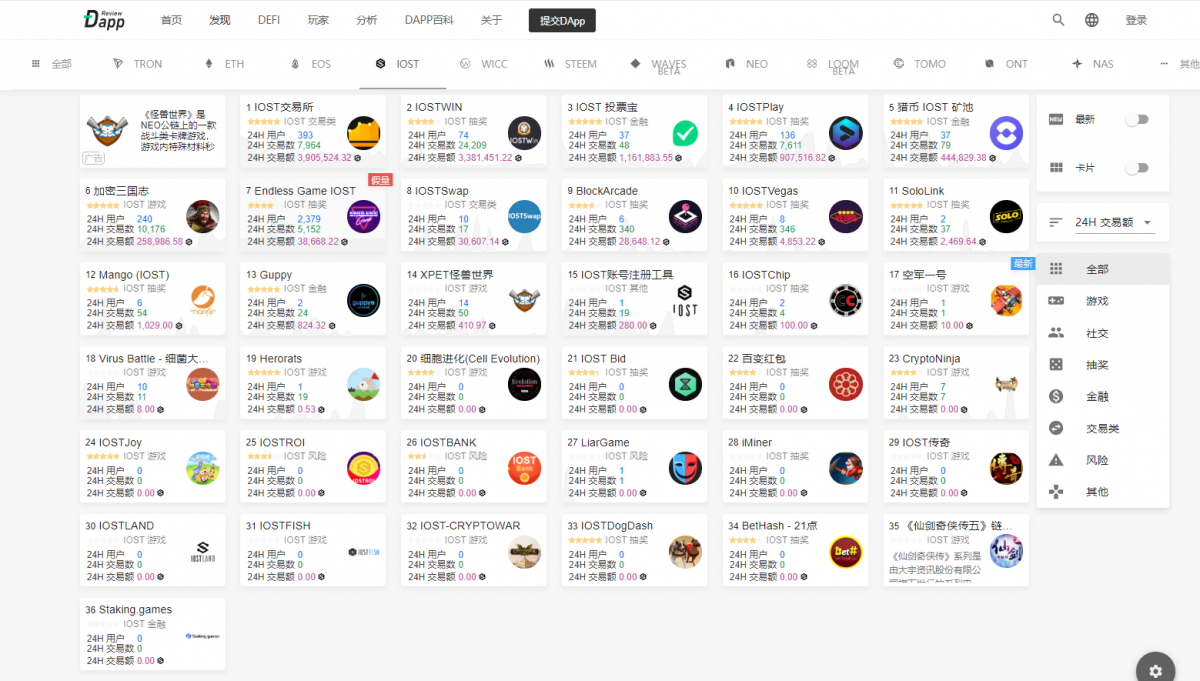
Task: Click the 登录 login link
Action: tap(1136, 20)
